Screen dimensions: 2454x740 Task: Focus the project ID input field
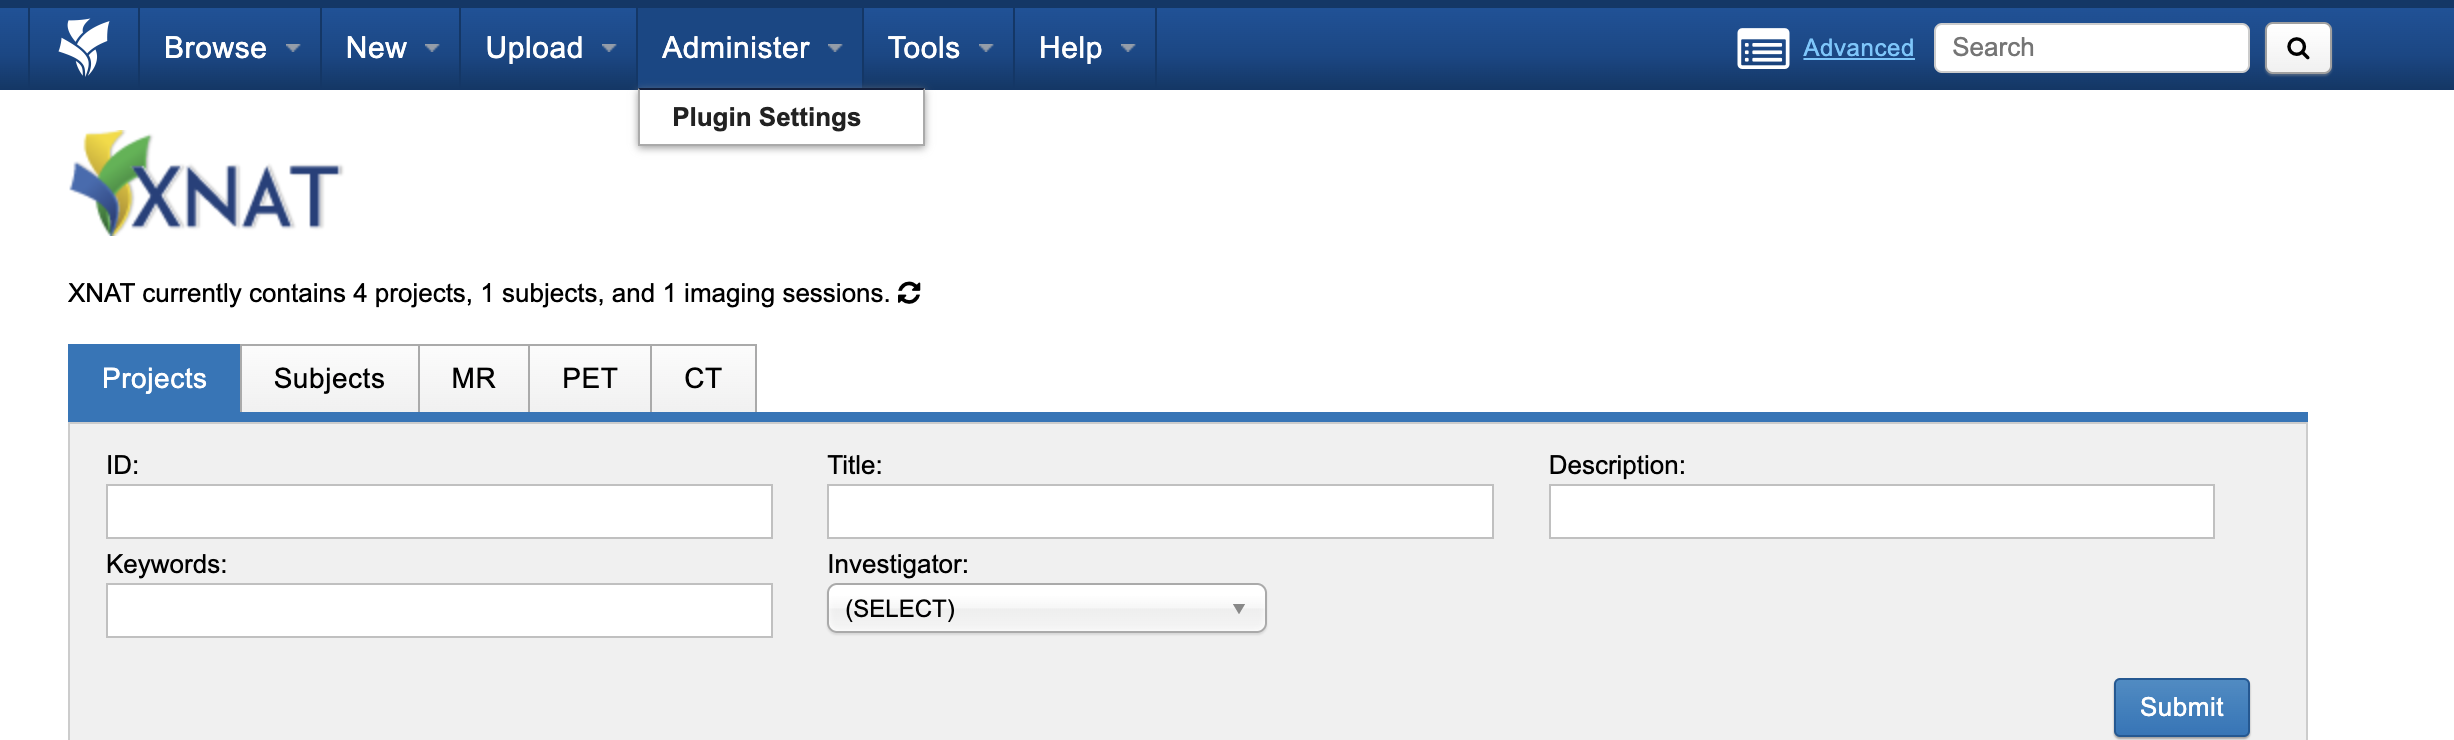point(439,511)
